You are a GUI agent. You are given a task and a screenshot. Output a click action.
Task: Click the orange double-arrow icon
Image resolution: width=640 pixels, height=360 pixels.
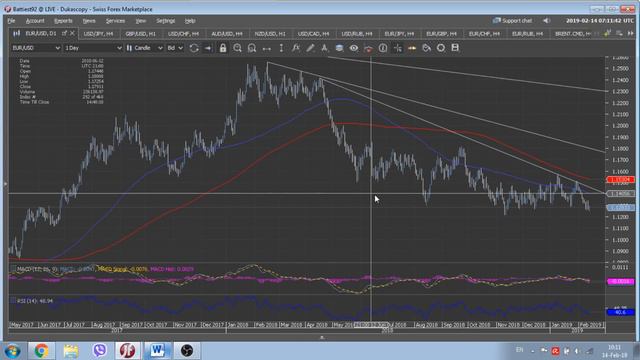coord(412,48)
